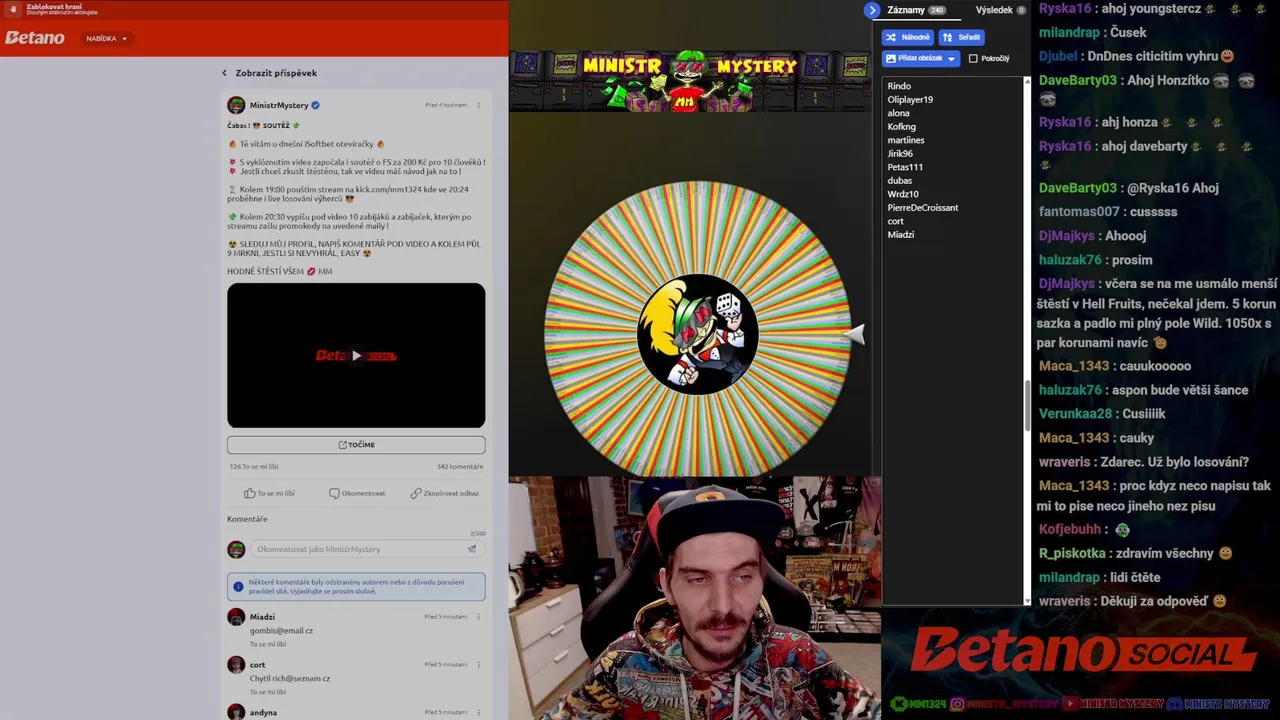Go back using arrow beside Zobrazit příspěvek
Image resolution: width=1280 pixels, height=720 pixels.
[224, 73]
